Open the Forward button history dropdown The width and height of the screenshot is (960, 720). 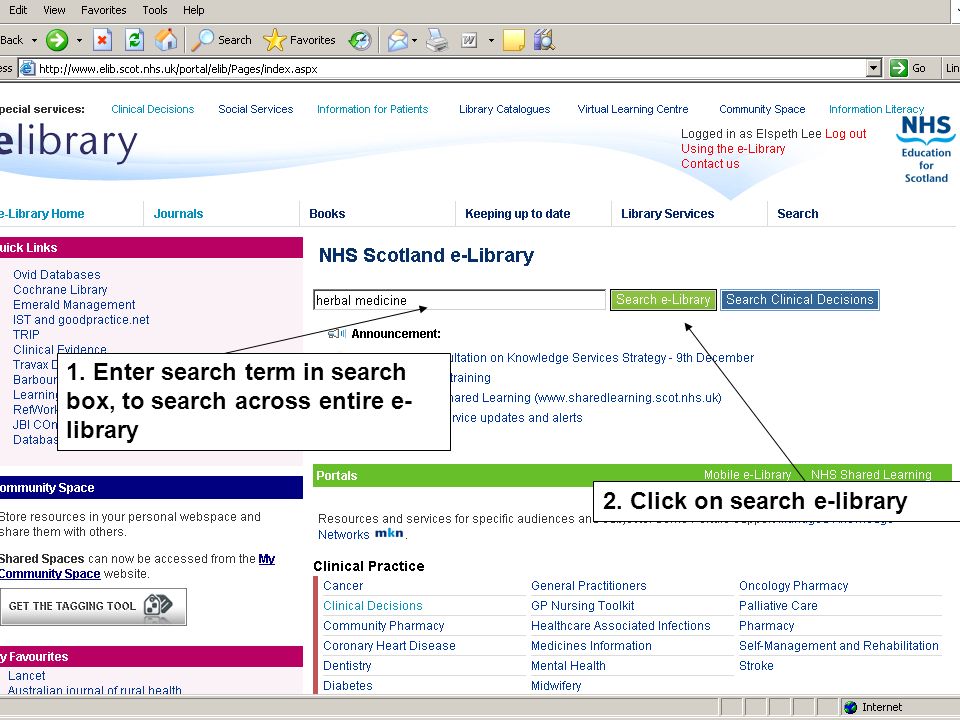pos(79,40)
